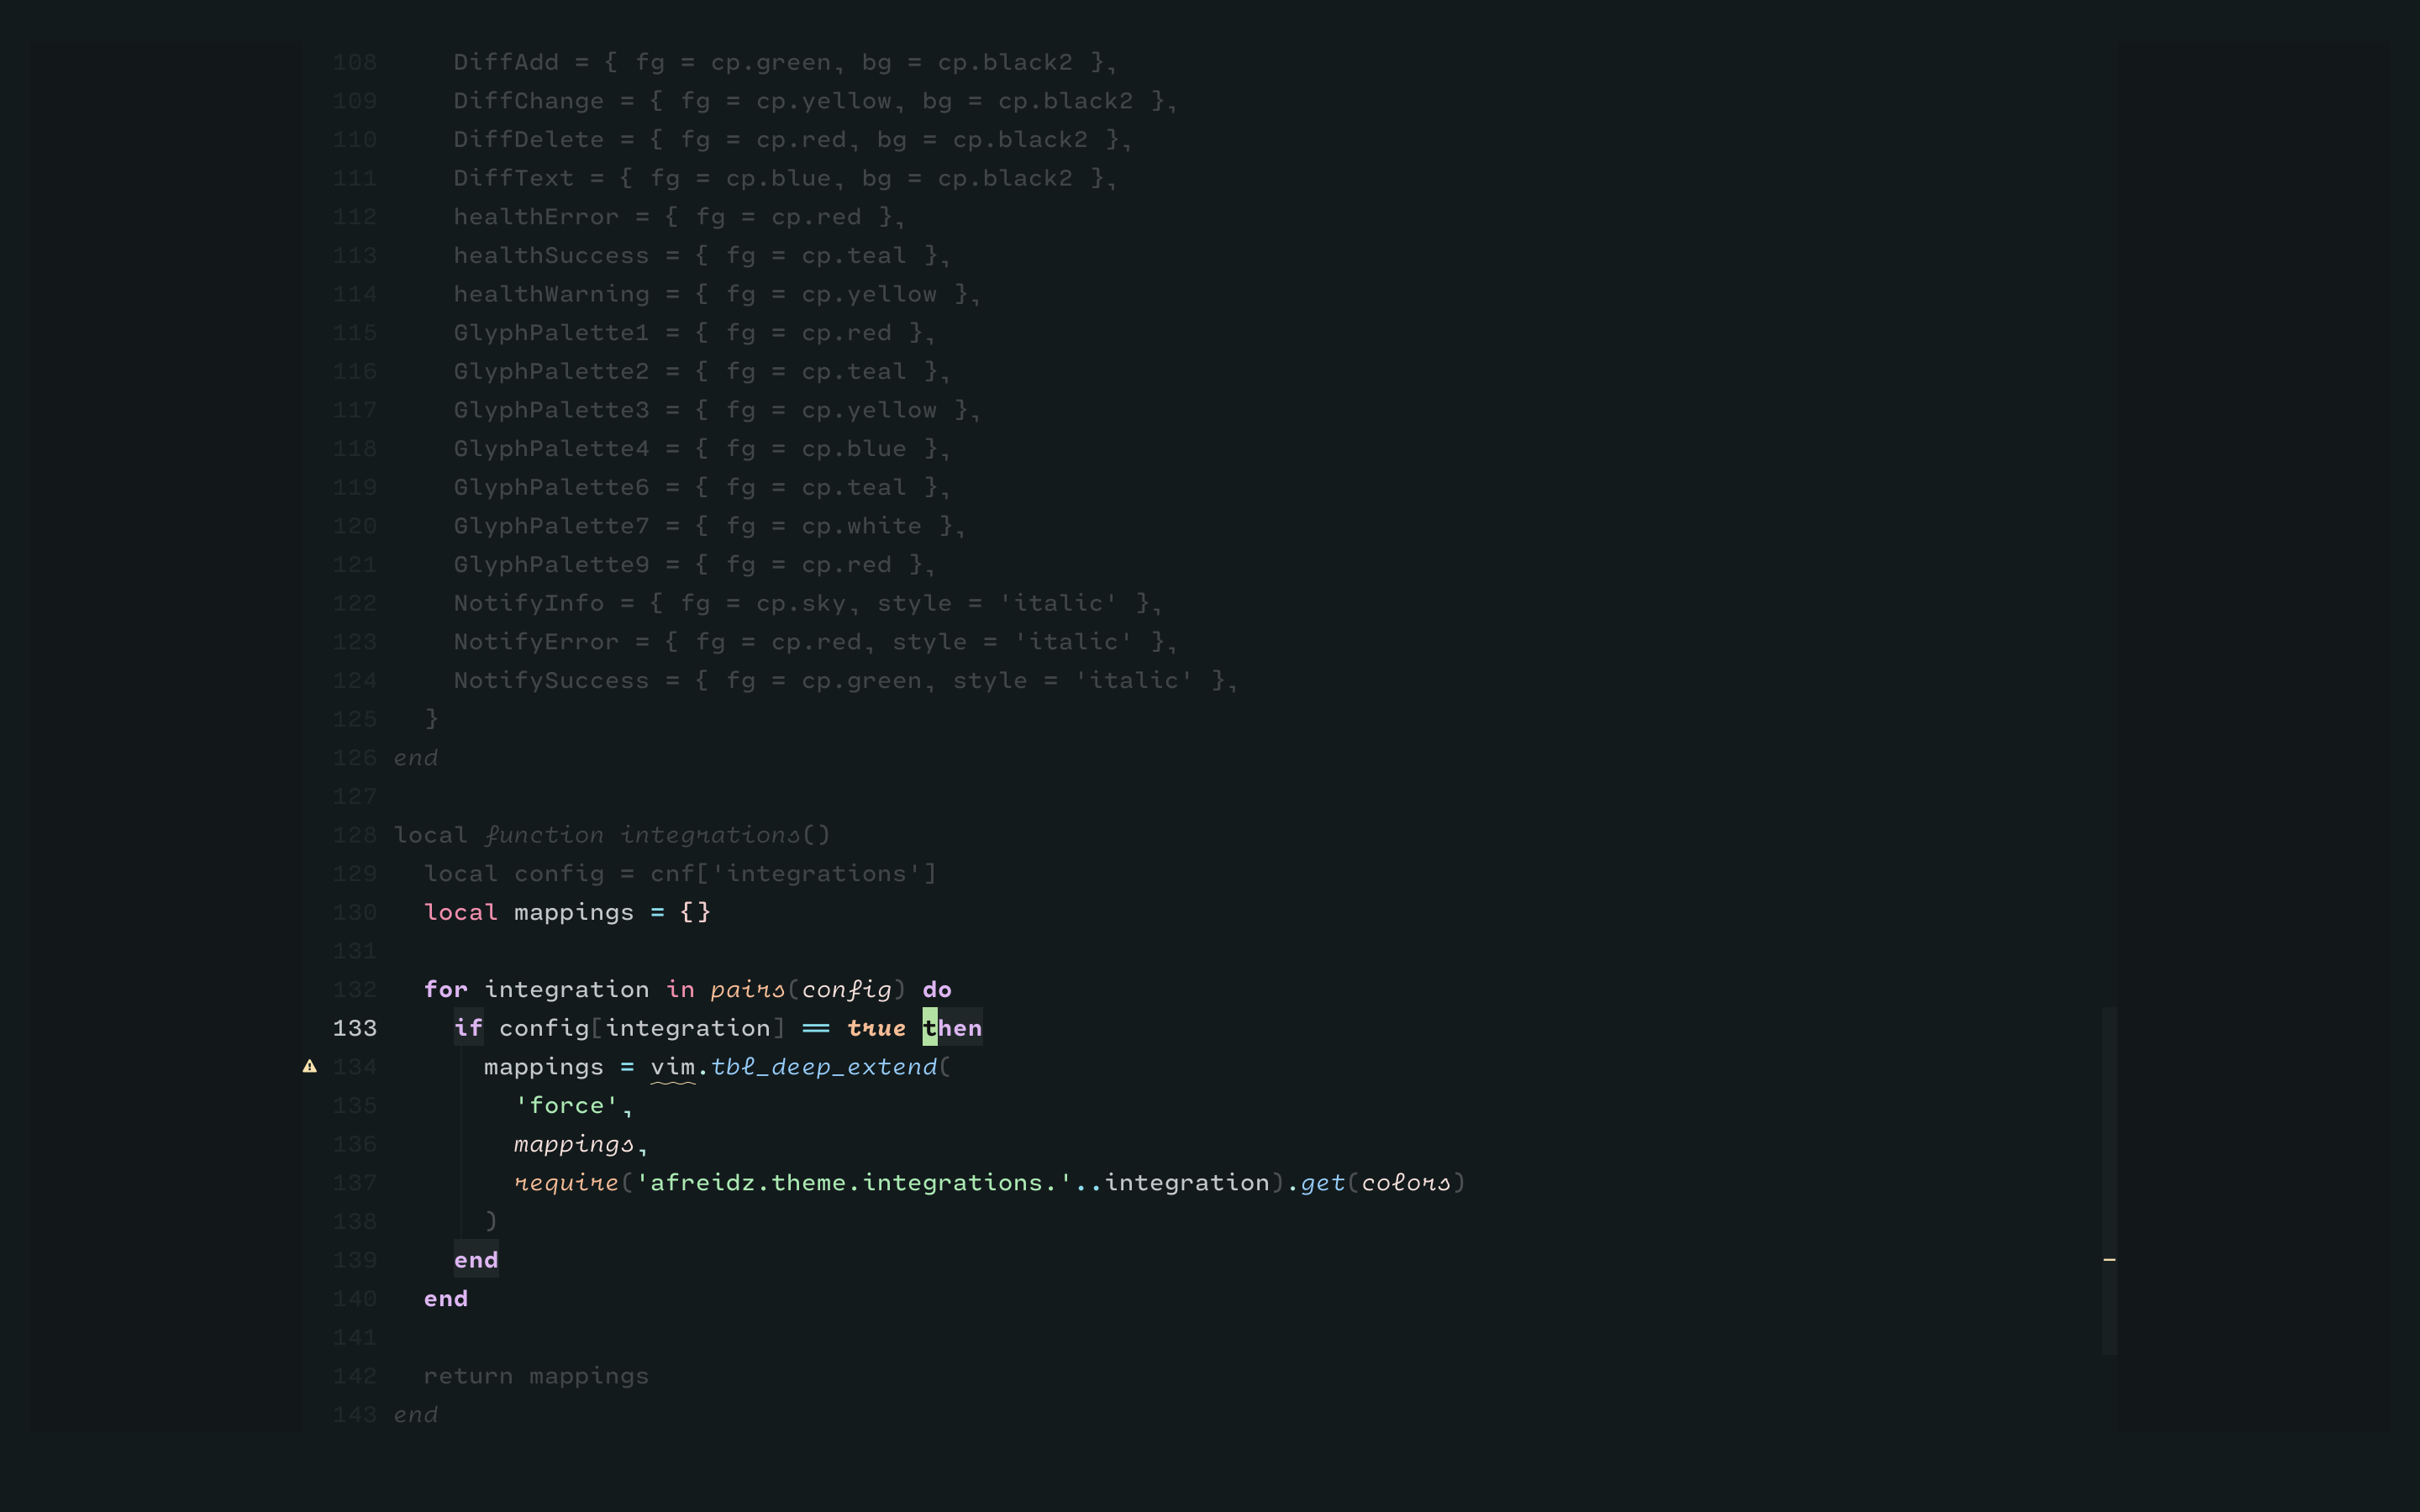
Task: Click 'GlyphPalette7' on line 120
Action: [x=551, y=526]
